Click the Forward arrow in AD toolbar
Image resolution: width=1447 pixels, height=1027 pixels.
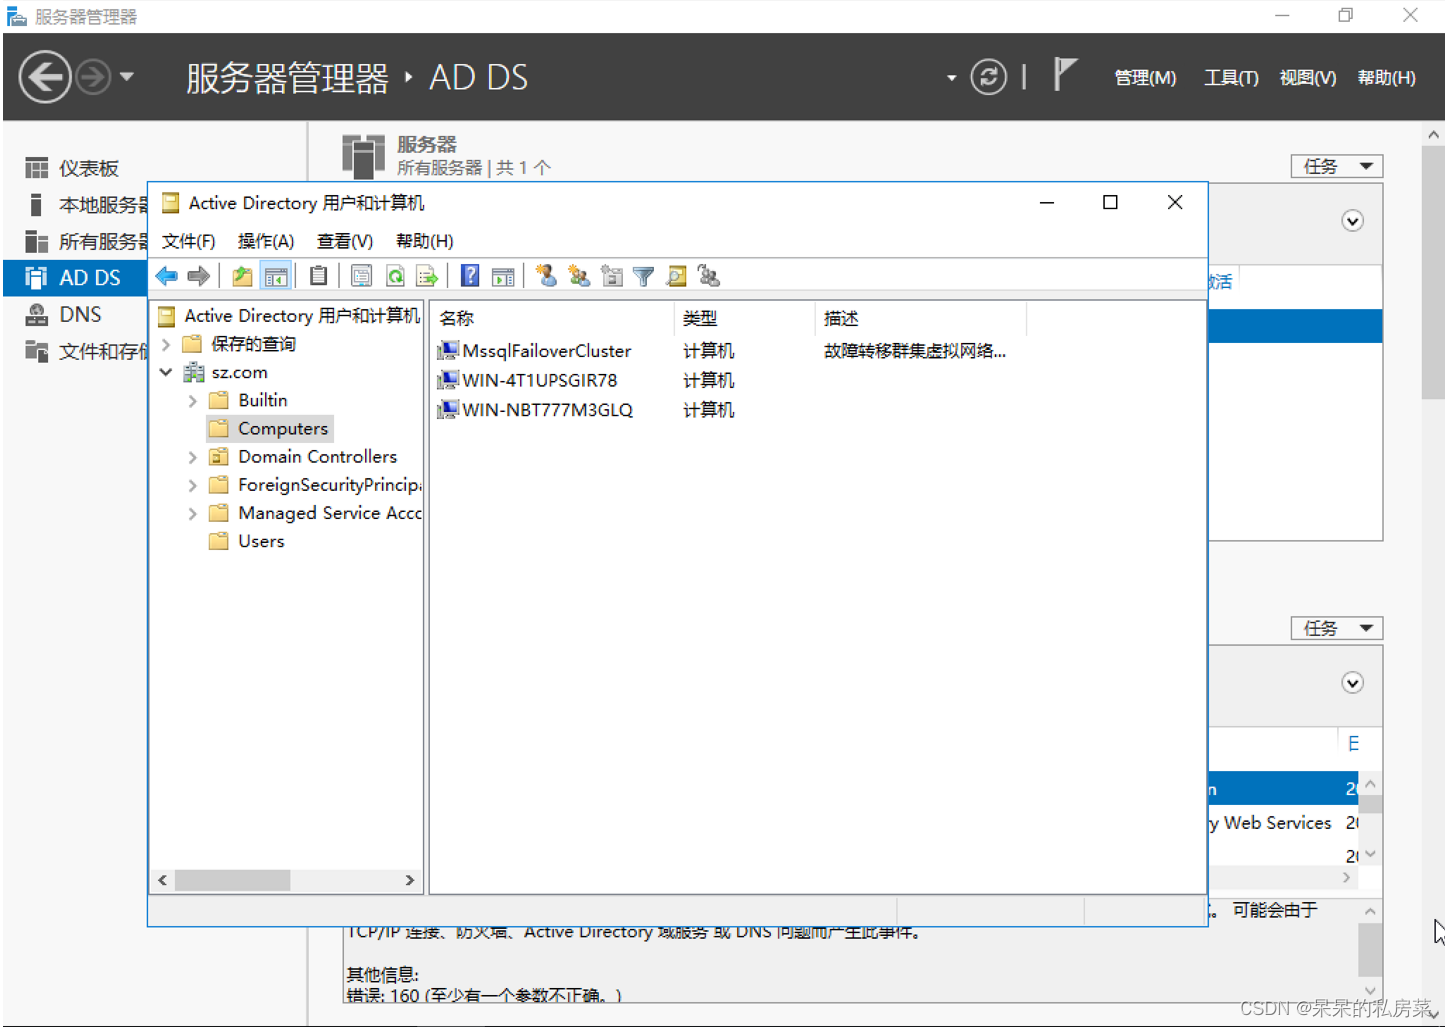pos(199,276)
